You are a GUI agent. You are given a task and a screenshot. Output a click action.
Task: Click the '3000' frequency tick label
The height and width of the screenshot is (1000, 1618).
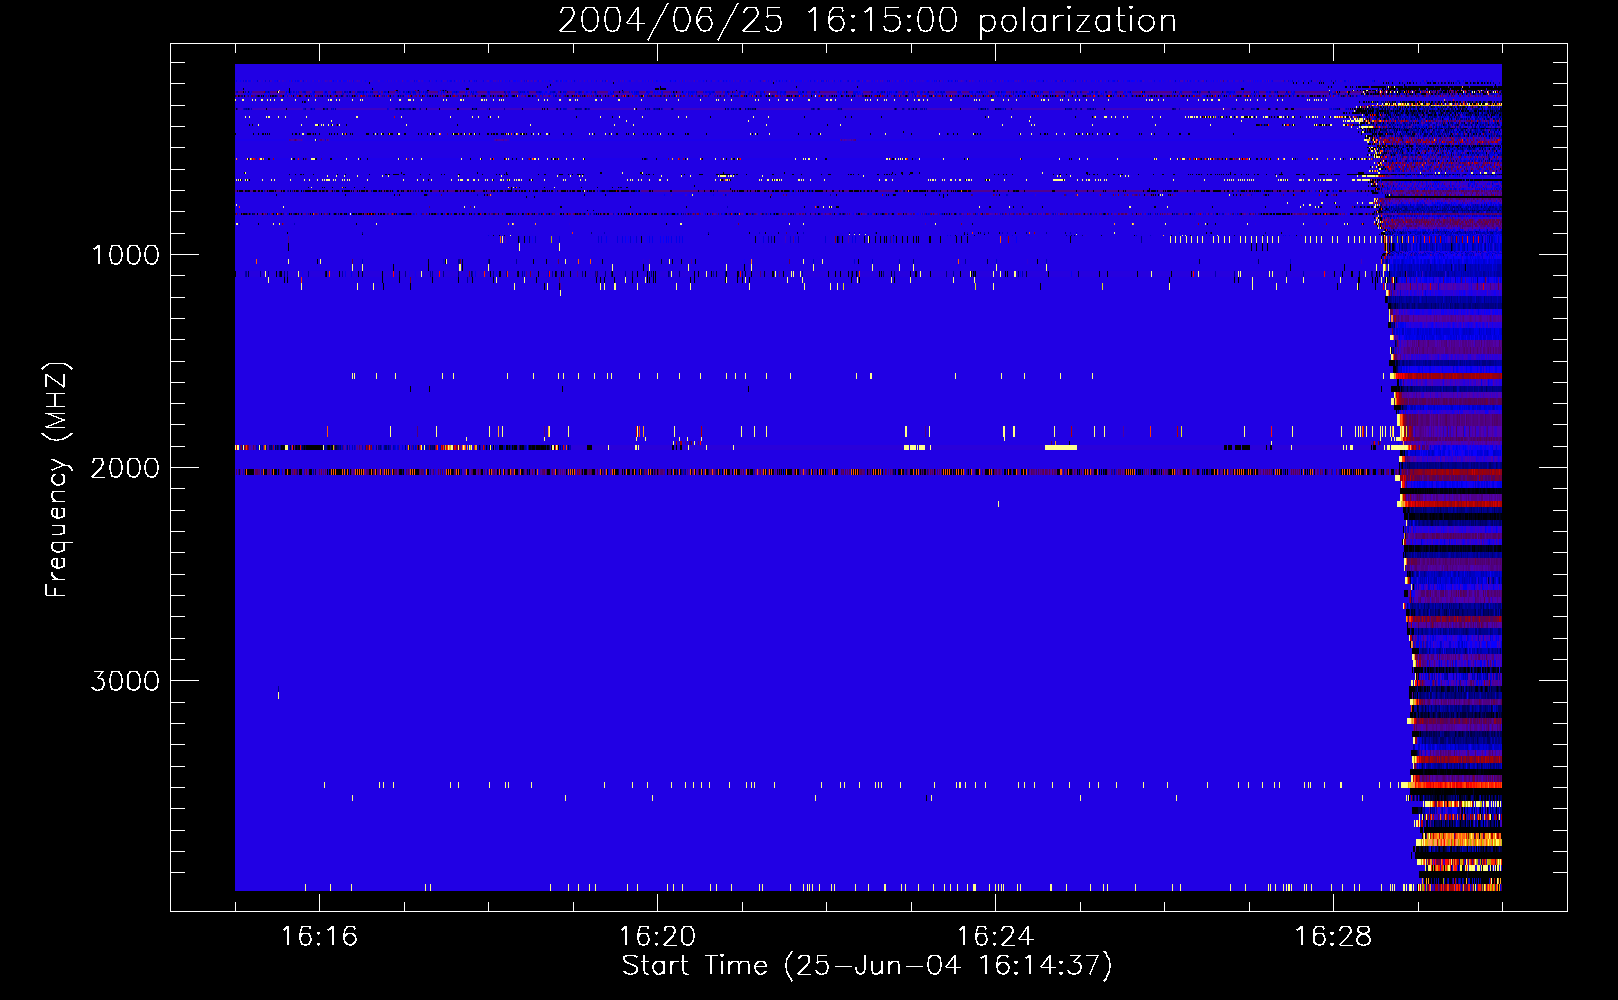point(126,681)
